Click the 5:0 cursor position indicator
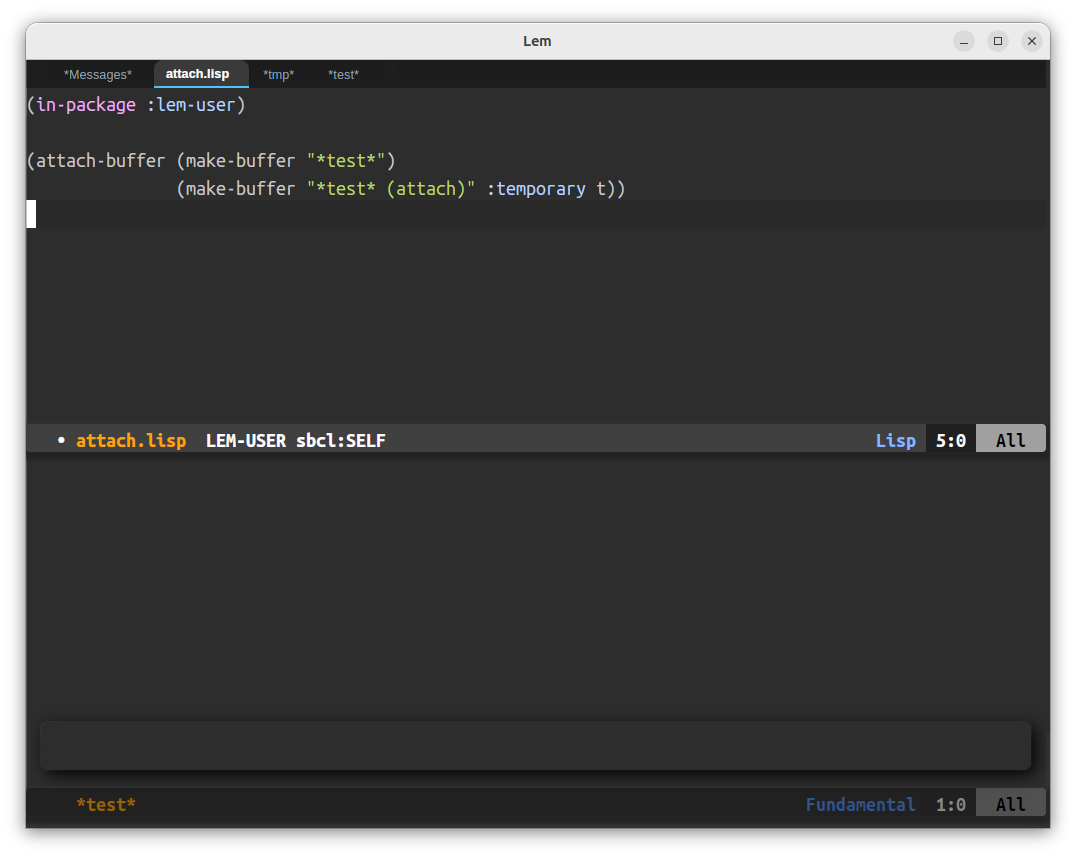Screen dimensions: 1076x857 (x=950, y=441)
